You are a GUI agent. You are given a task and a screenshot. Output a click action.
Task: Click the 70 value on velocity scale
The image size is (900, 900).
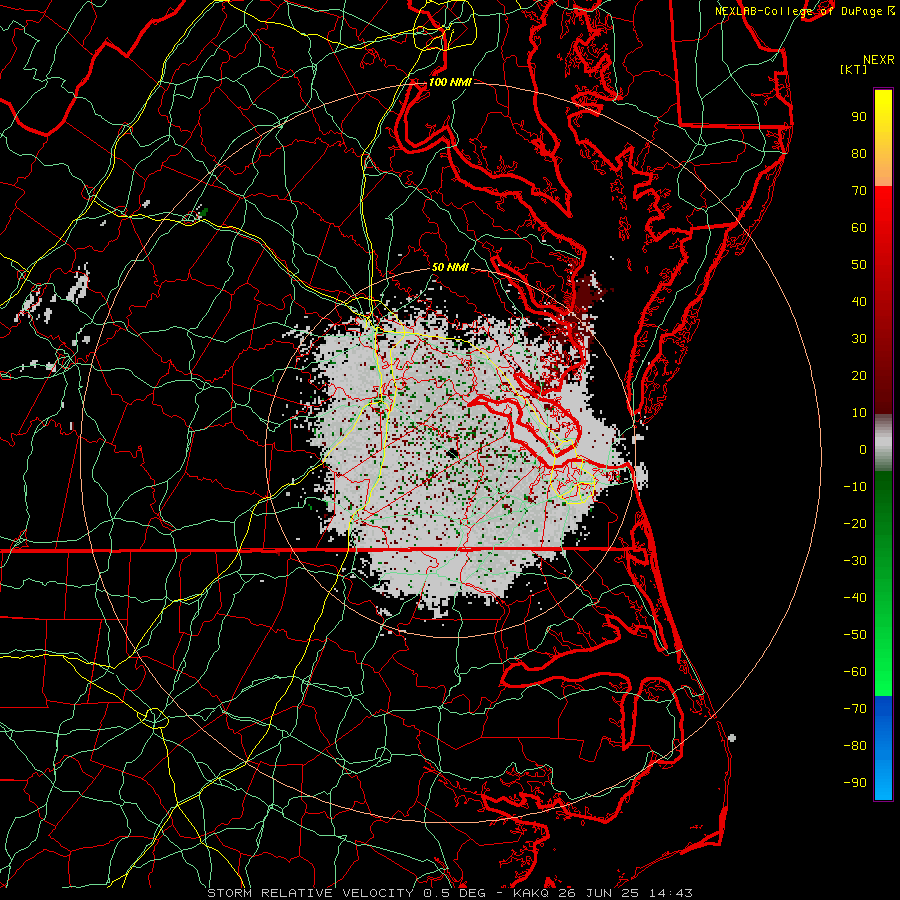(859, 191)
